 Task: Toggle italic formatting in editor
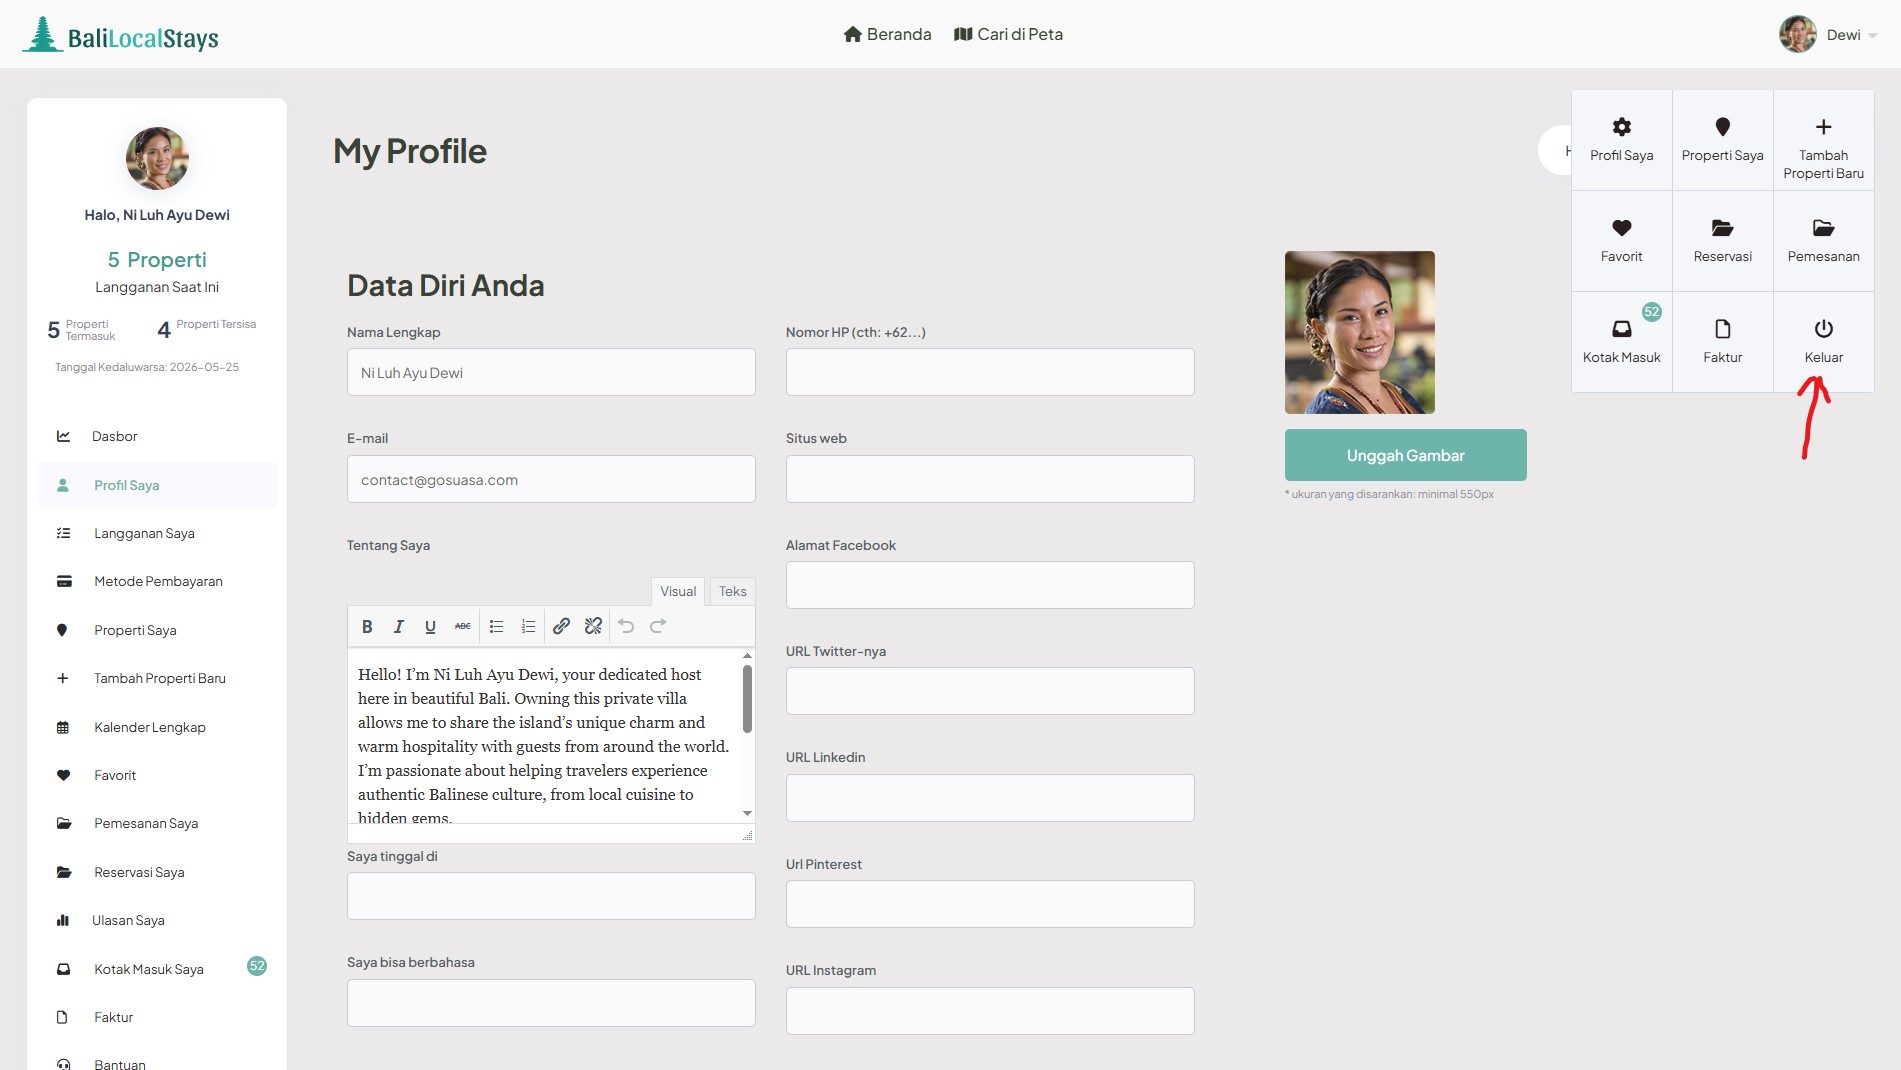coord(399,626)
